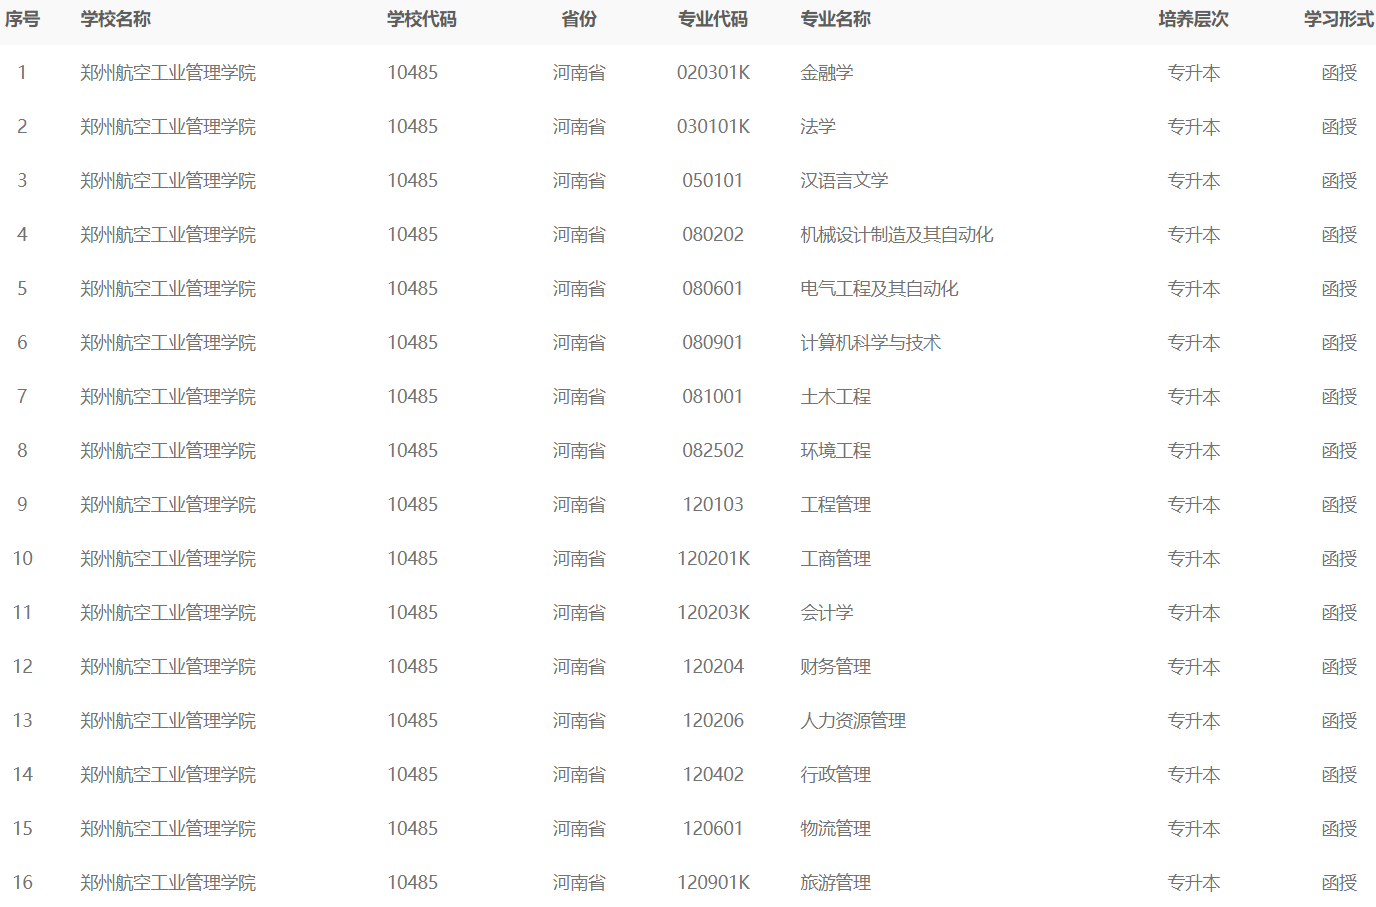Click 河南省 in the 汉语言文学 row
The height and width of the screenshot is (907, 1376).
coord(579,181)
